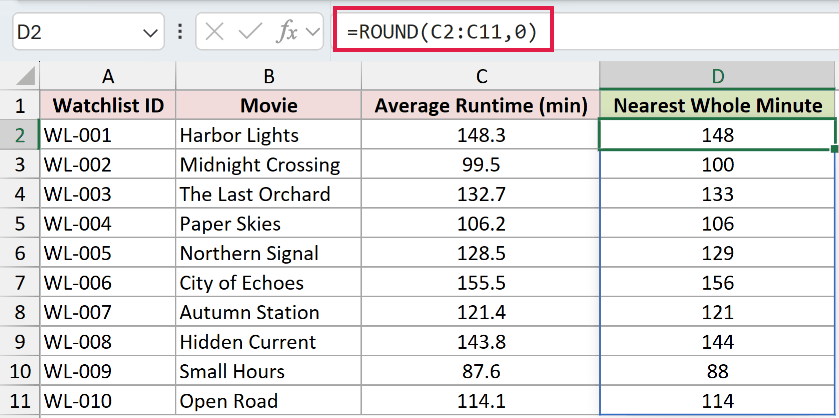This screenshot has height=418, width=839.
Task: Click the Select All corner triangle
Action: click(26, 76)
